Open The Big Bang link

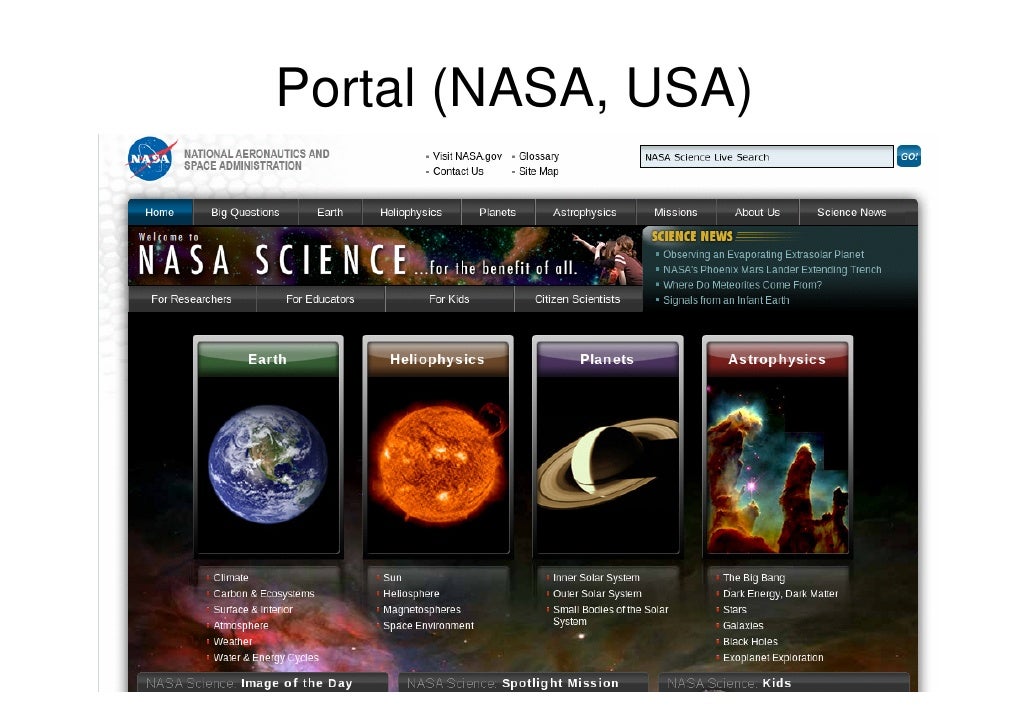pyautogui.click(x=753, y=578)
